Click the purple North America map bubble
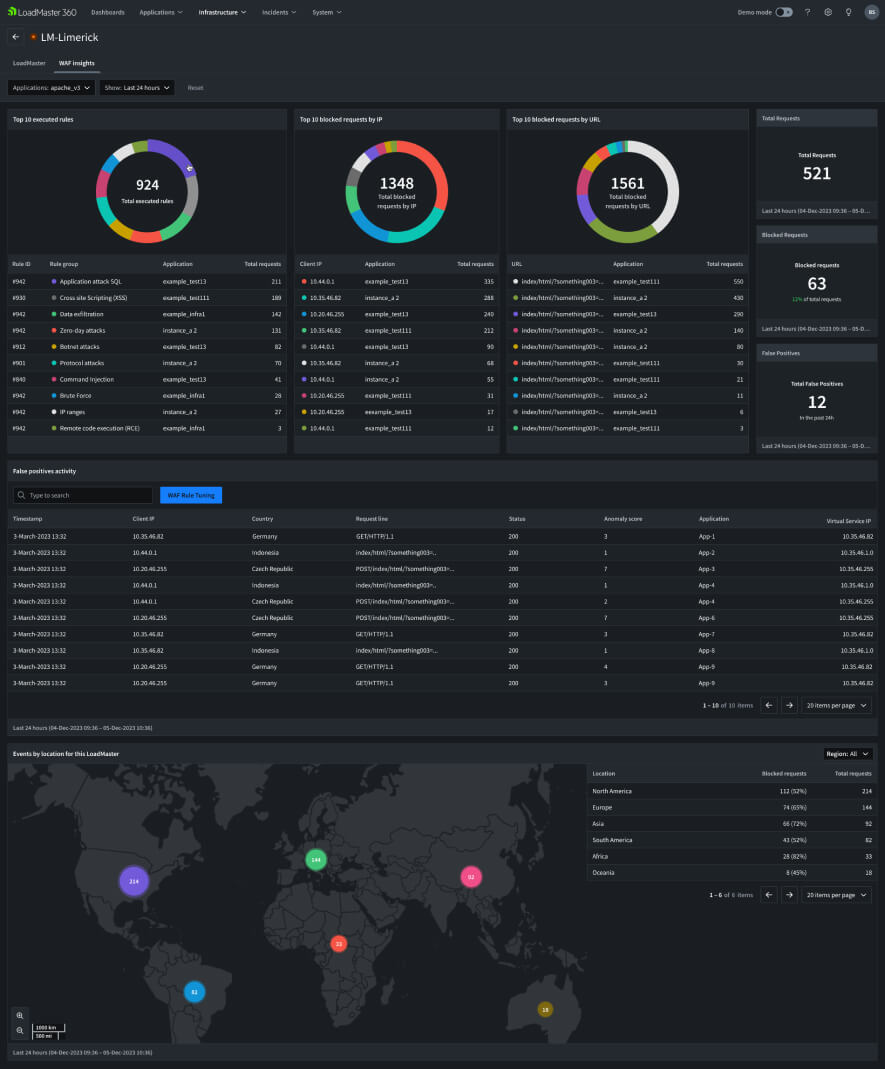Viewport: 885px width, 1069px height. 134,881
